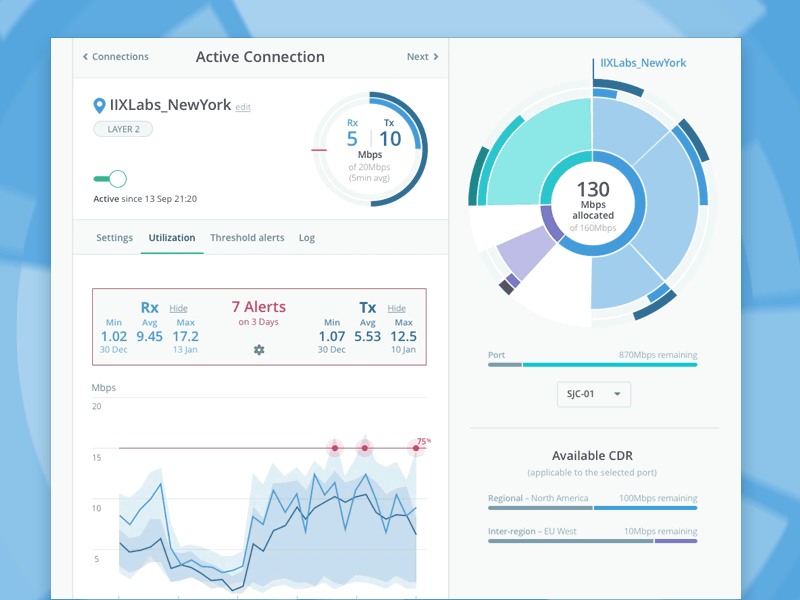Viewport: 800px width, 600px height.
Task: Click the map pin location icon
Action: pyautogui.click(x=99, y=106)
